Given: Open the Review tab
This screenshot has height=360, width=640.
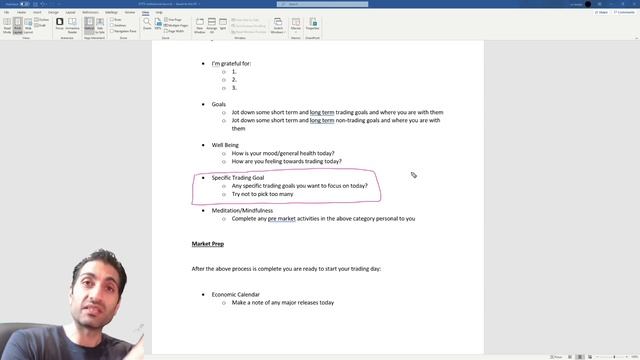Looking at the screenshot, I should pos(130,13).
